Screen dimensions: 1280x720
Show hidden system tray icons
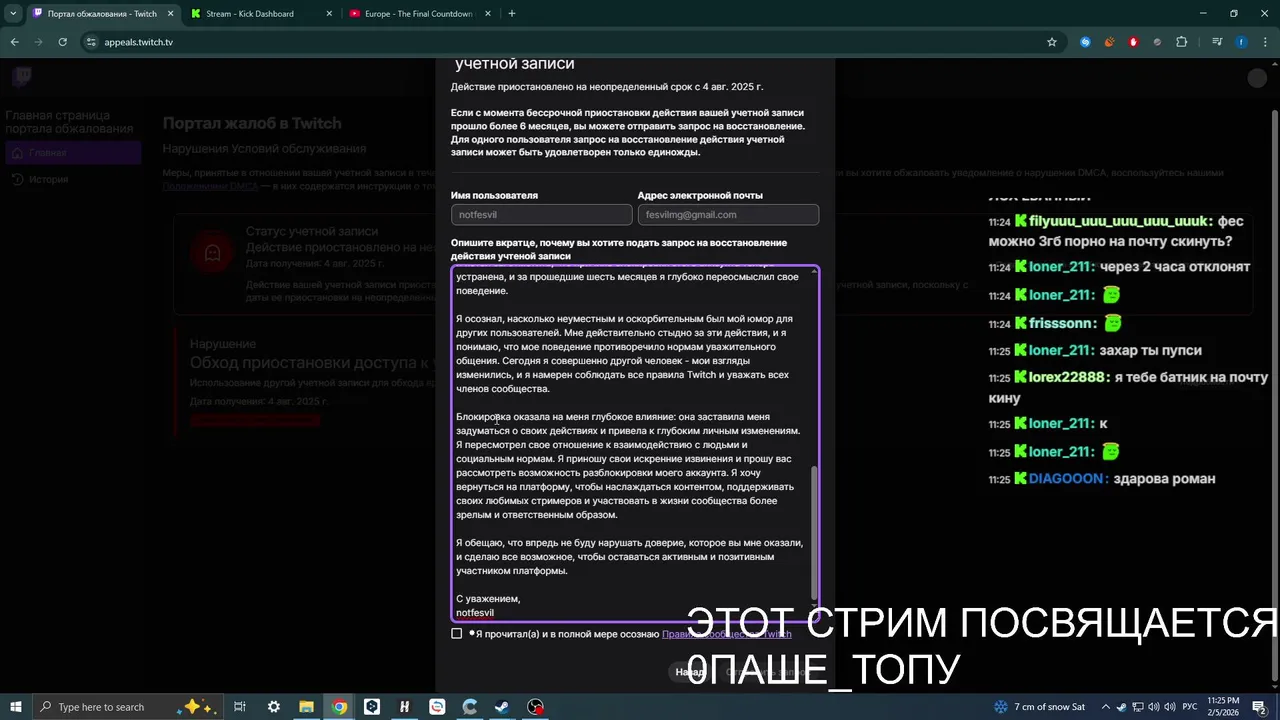(x=1107, y=707)
